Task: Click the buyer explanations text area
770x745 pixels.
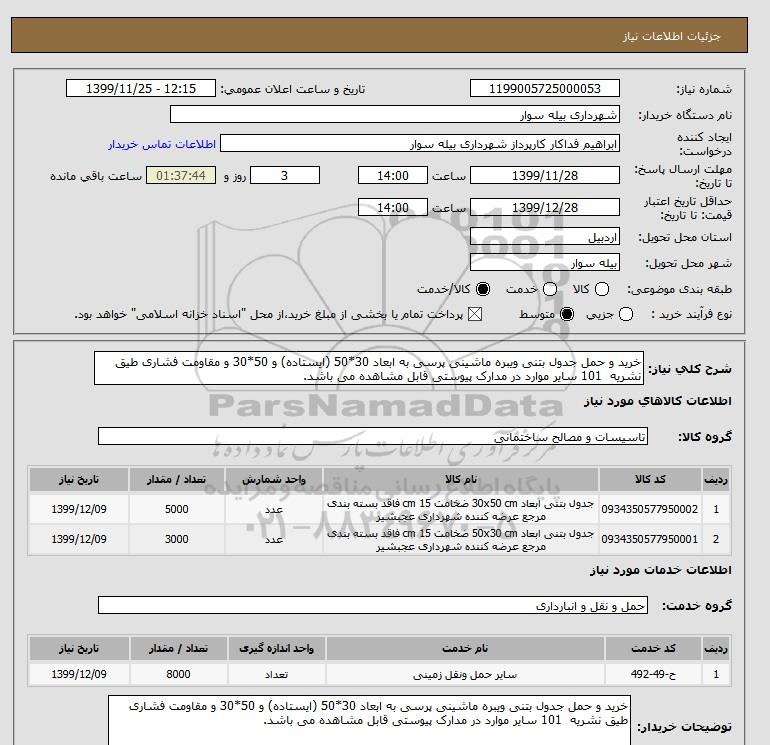Action: pos(369,720)
